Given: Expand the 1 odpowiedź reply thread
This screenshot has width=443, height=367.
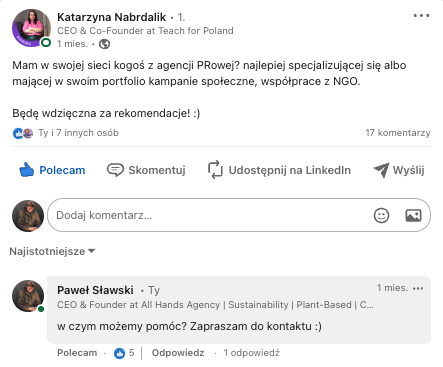Looking at the screenshot, I should (251, 353).
